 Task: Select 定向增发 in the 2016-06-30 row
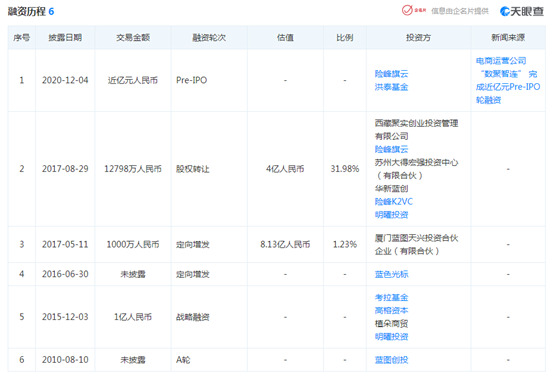point(193,274)
